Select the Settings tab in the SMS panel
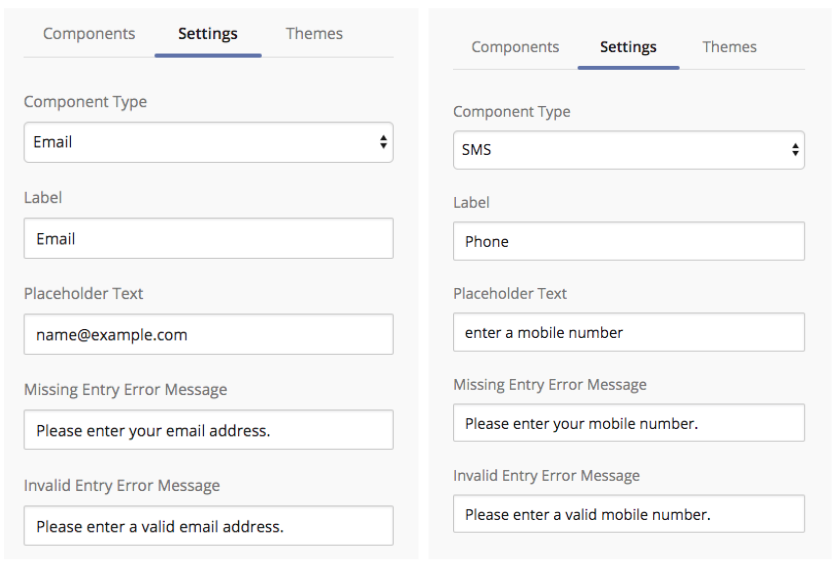 628,47
